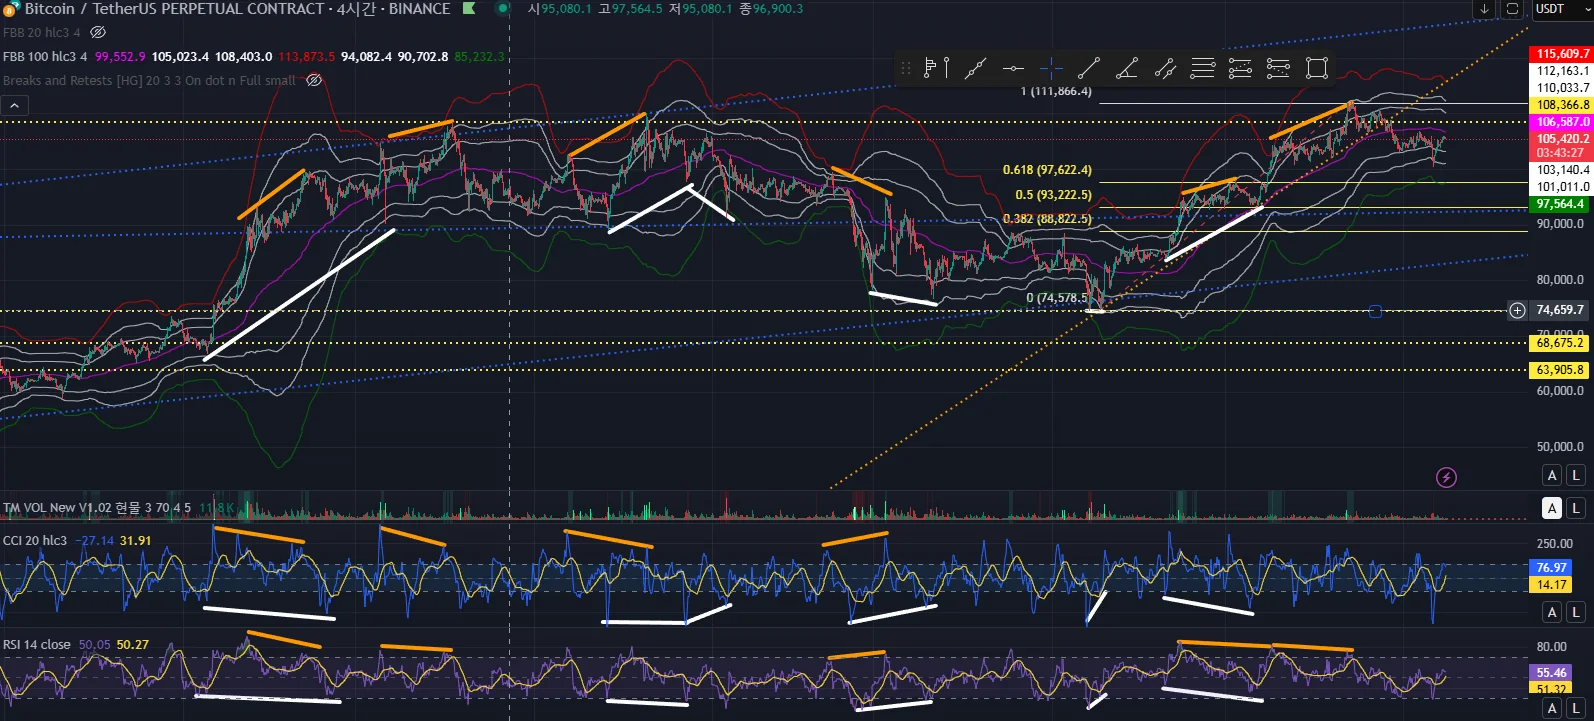
Task: Click the 74,659.7 crosshair price label
Action: [1560, 310]
